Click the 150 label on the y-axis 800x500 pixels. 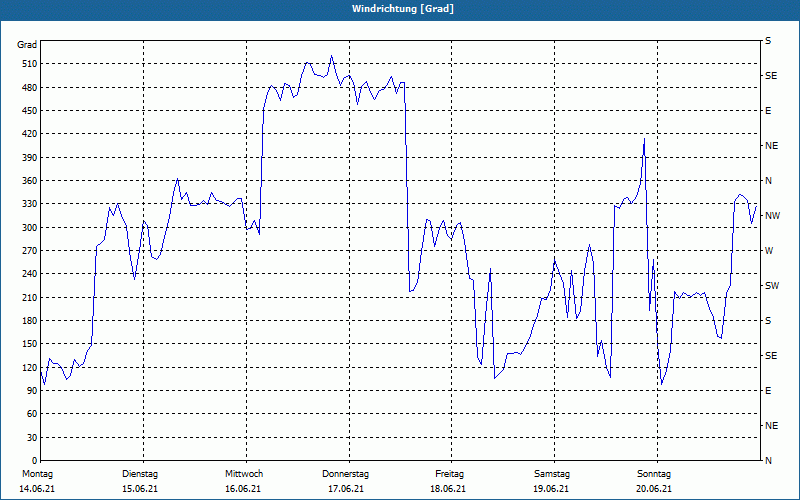pyautogui.click(x=29, y=344)
